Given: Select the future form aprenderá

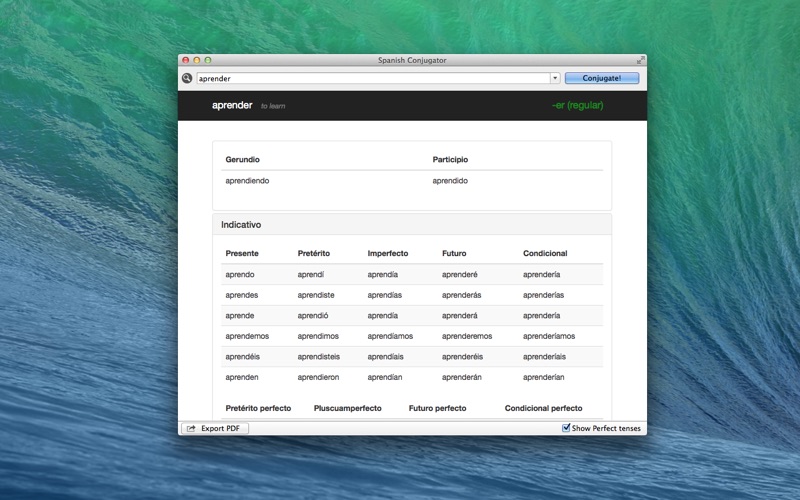Looking at the screenshot, I should coord(460,315).
